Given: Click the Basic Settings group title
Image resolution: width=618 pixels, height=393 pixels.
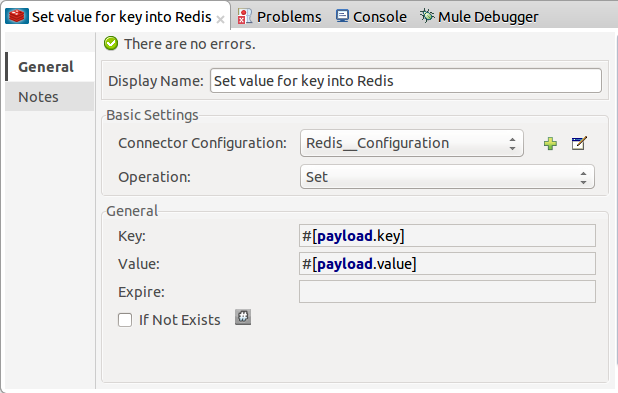Looking at the screenshot, I should pos(152,115).
